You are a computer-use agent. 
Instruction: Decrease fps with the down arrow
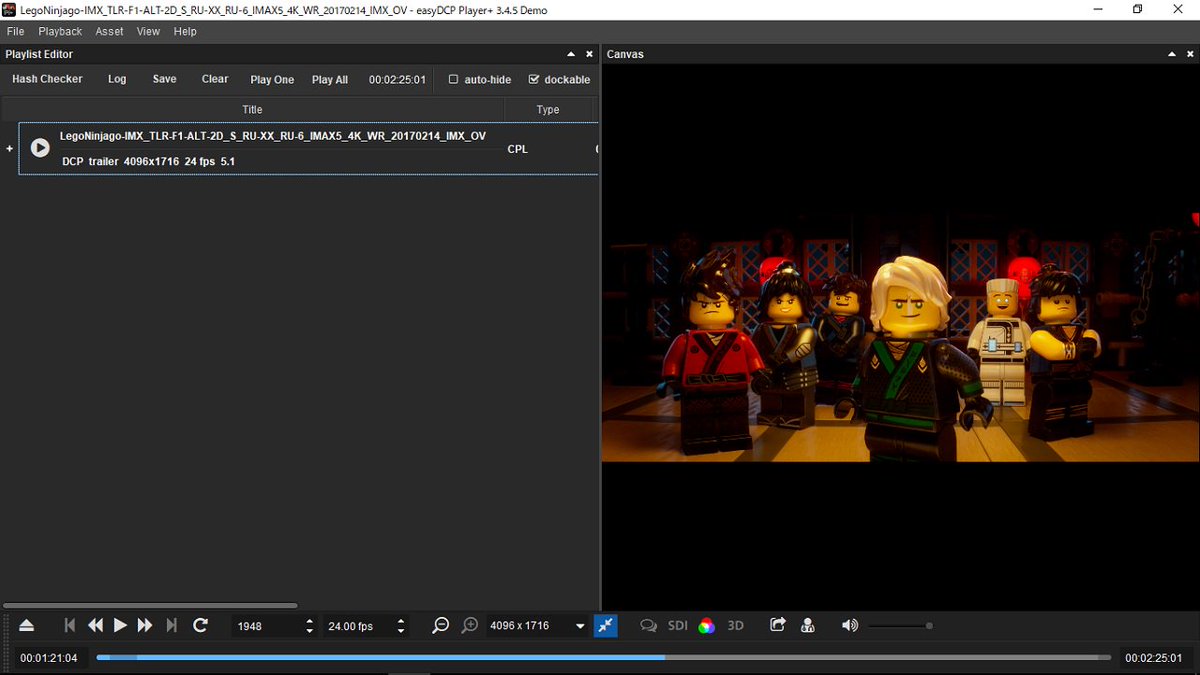(x=401, y=632)
